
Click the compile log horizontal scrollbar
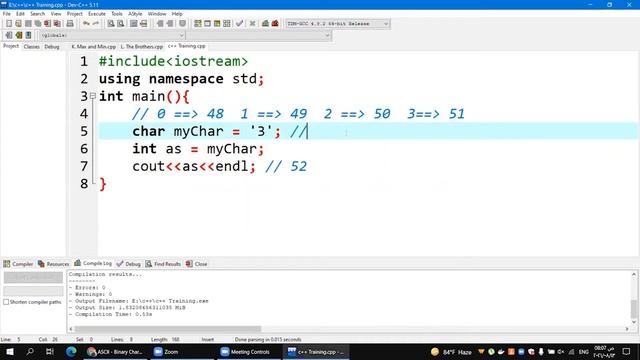point(168,329)
